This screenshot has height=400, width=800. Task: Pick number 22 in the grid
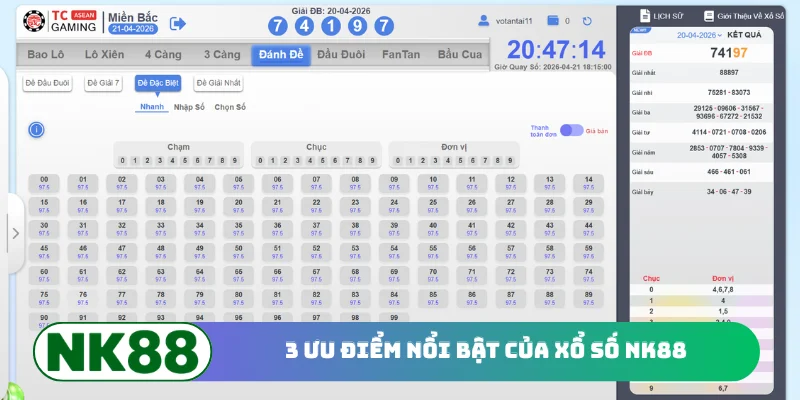(316, 206)
